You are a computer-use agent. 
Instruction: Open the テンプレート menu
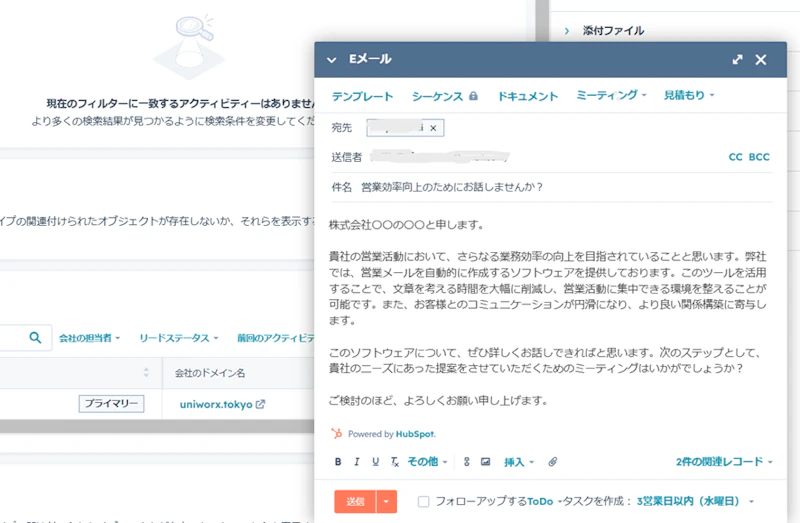pos(362,96)
